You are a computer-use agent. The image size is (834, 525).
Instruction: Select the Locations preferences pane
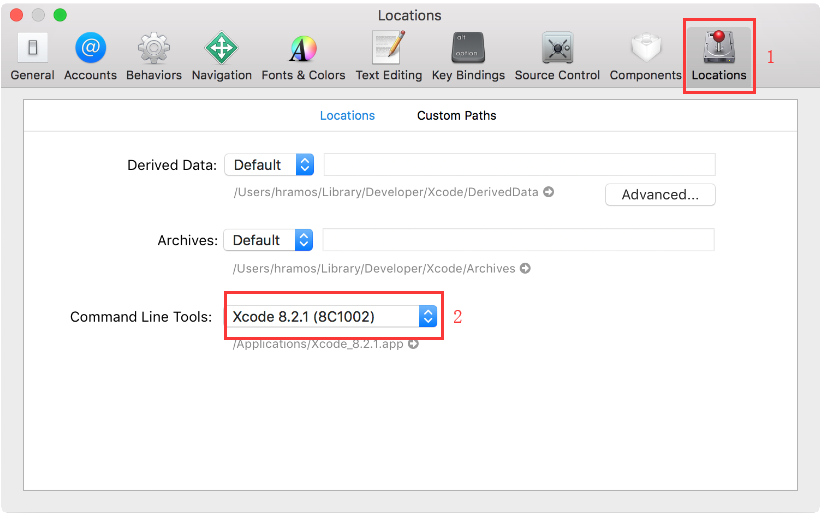(719, 56)
